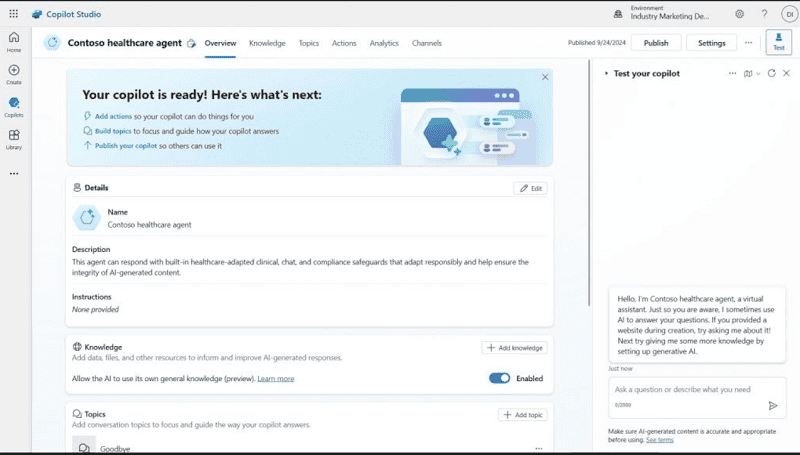
Task: Click the edit icon beside agent name
Action: pyautogui.click(x=191, y=43)
